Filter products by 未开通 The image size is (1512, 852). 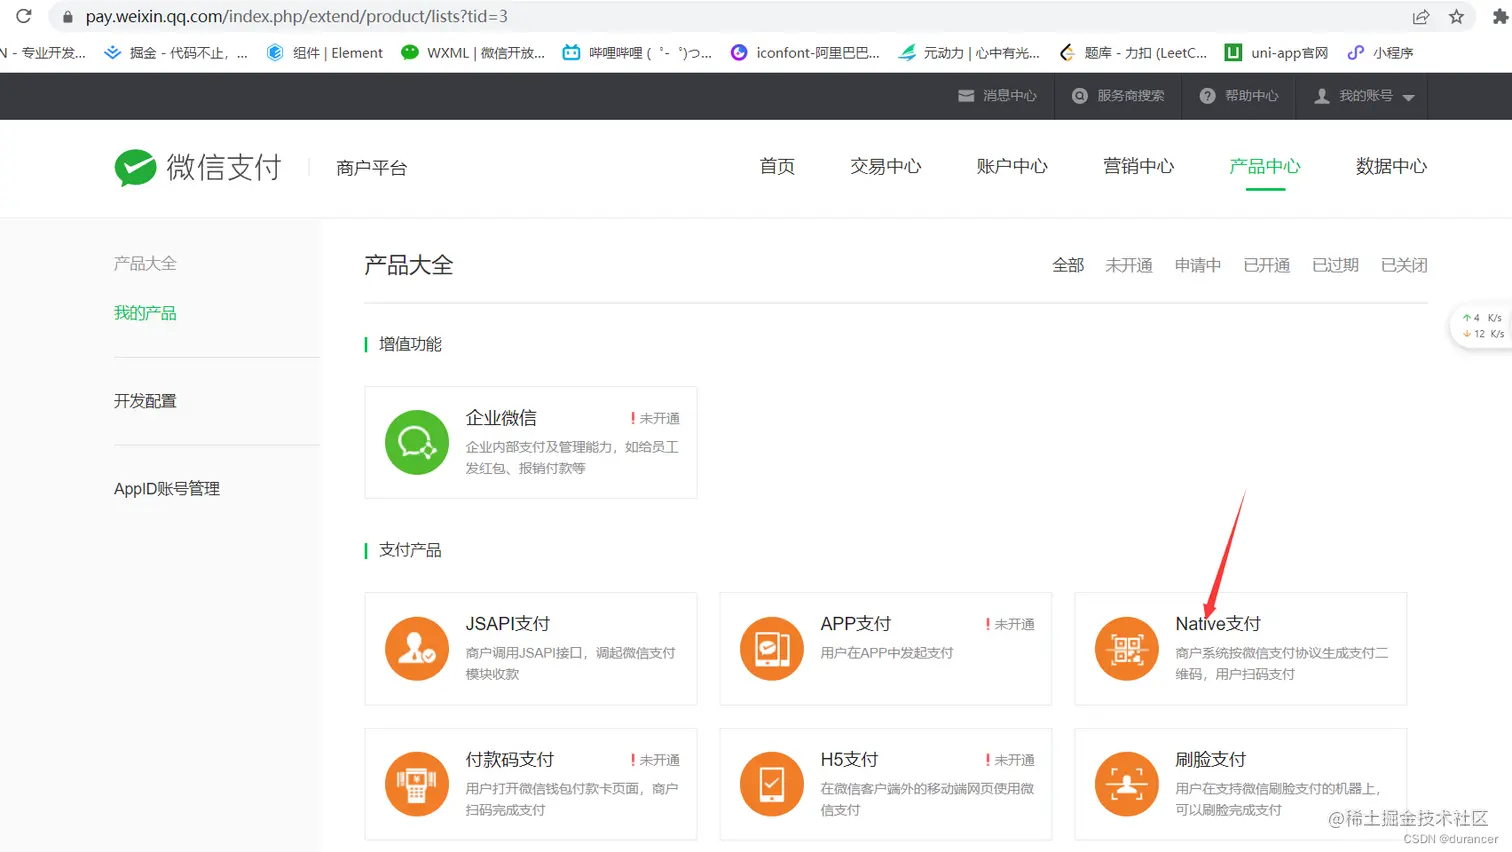pos(1129,265)
